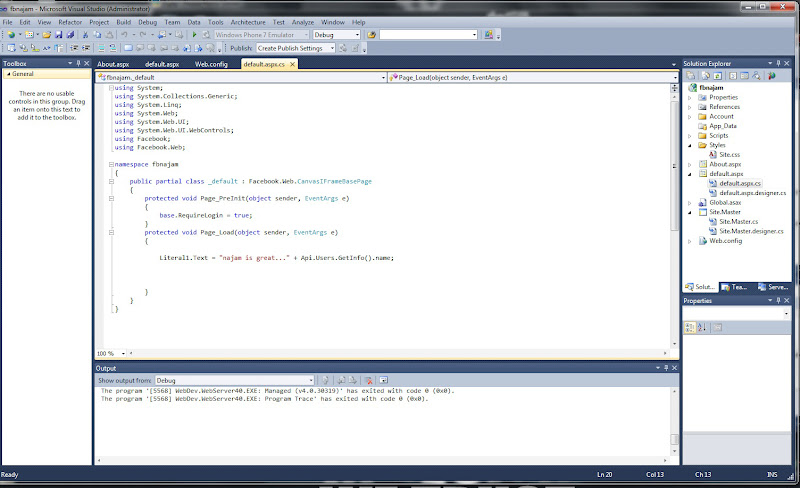Click Categorized view icon in Properties panel
This screenshot has height=488, width=800.
[690, 327]
